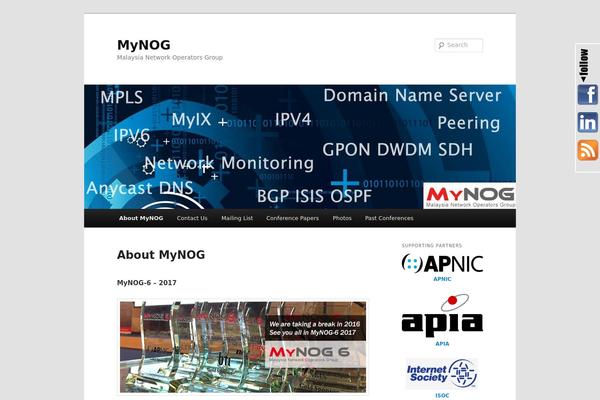Follow the APIA text link
600x400 pixels.
click(442, 344)
